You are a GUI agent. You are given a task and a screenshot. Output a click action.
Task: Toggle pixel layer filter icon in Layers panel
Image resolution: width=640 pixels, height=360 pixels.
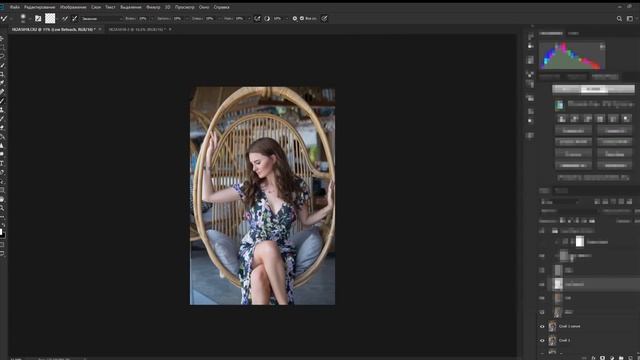pos(597,202)
